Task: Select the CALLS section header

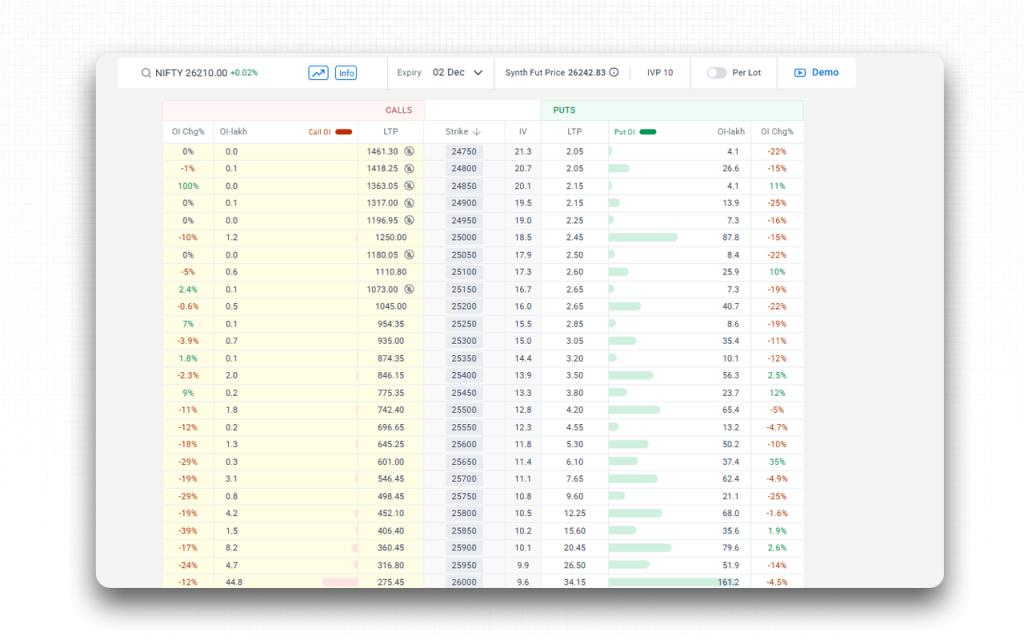Action: (x=398, y=110)
